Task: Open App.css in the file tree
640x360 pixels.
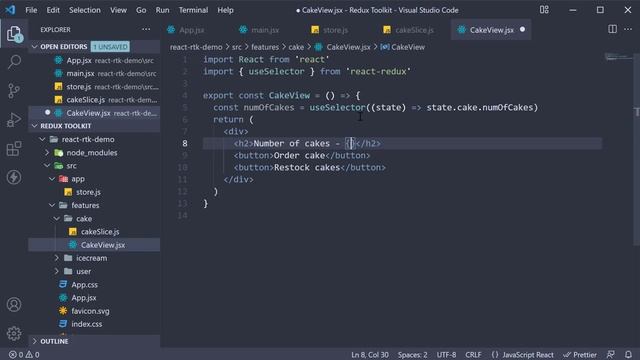Action: point(94,284)
